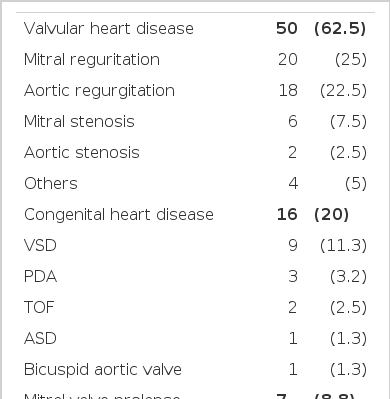Image resolution: width=390 pixels, height=399 pixels.
Task: Click the VSD row label
Action: [x=40, y=245]
